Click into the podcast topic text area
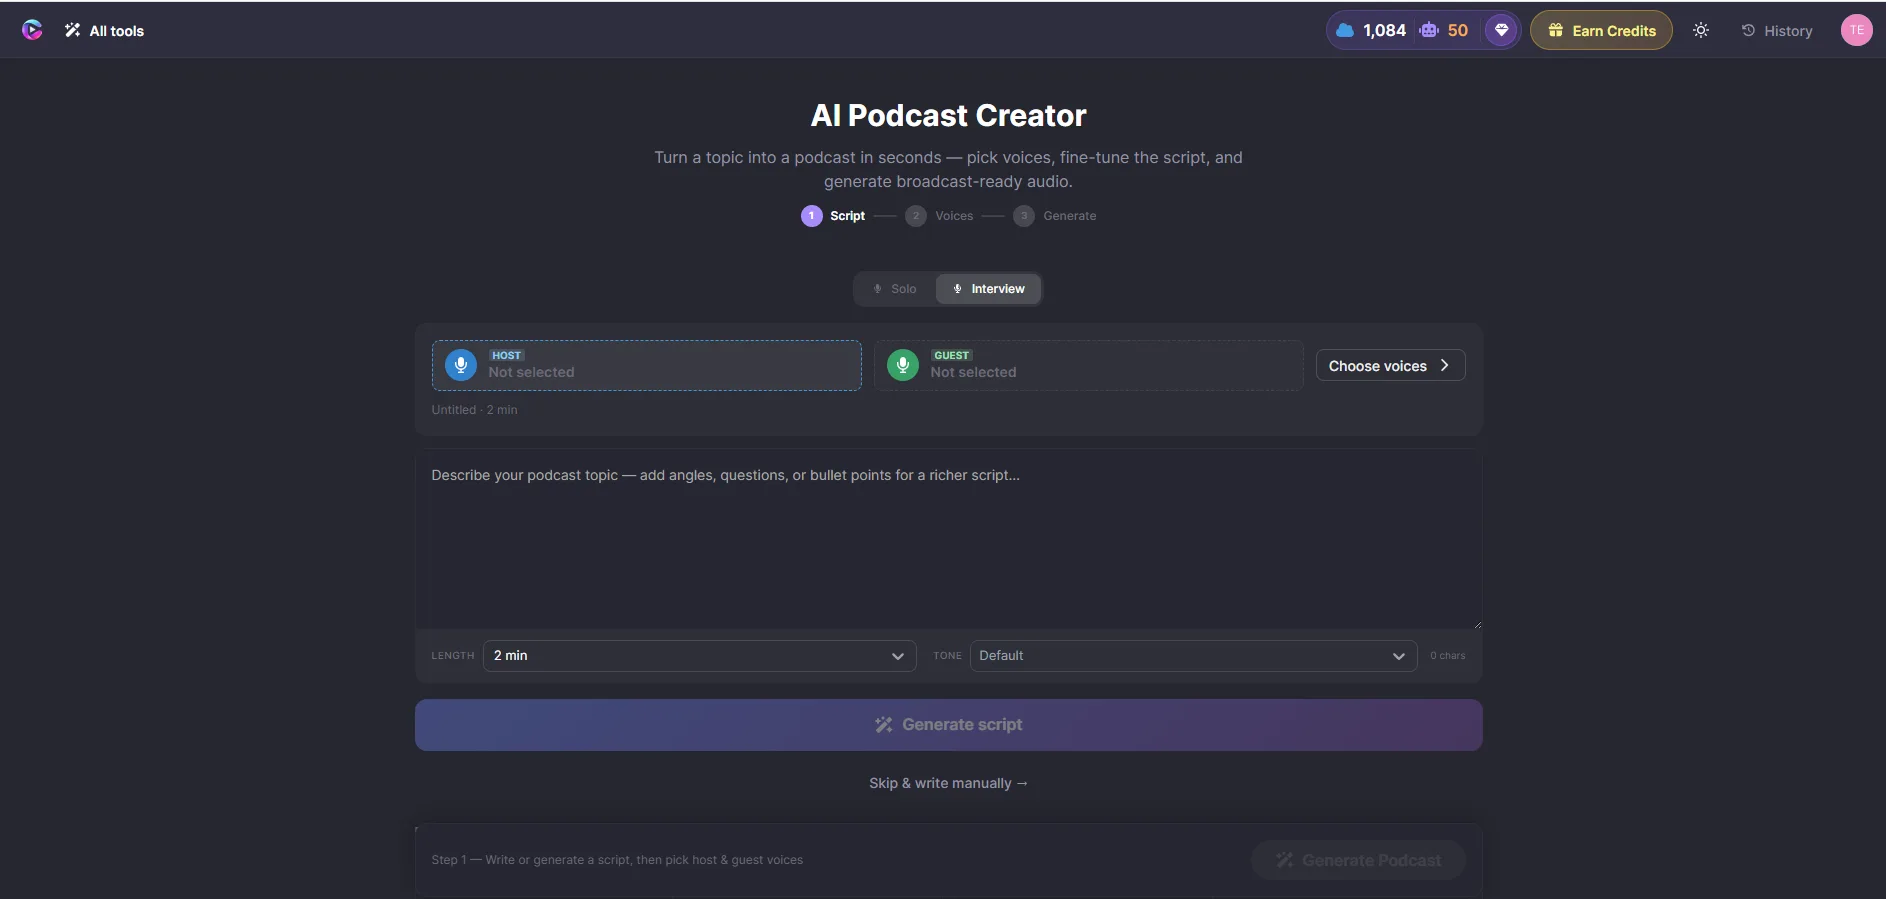The height and width of the screenshot is (899, 1886). coord(948,539)
